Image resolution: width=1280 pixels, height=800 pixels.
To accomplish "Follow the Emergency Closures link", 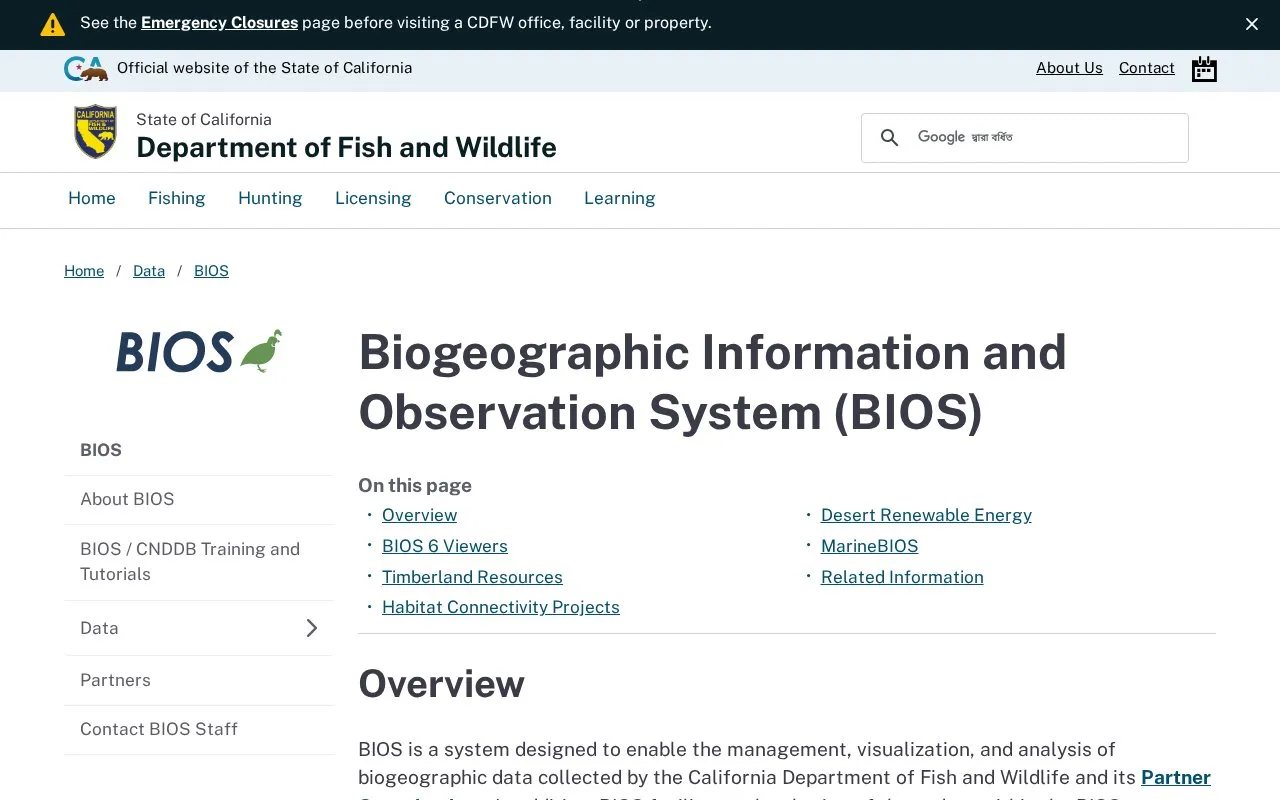I will [x=219, y=23].
